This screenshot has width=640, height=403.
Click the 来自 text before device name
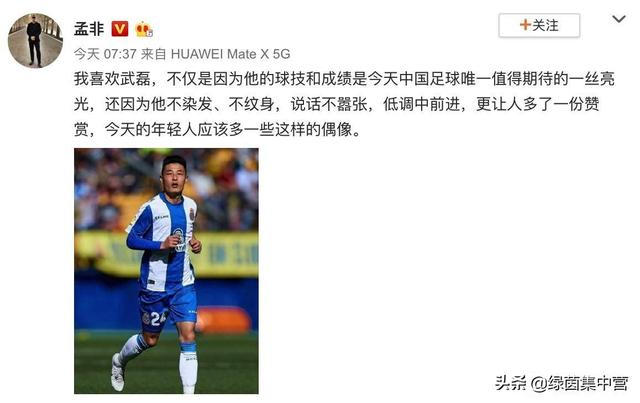[153, 54]
